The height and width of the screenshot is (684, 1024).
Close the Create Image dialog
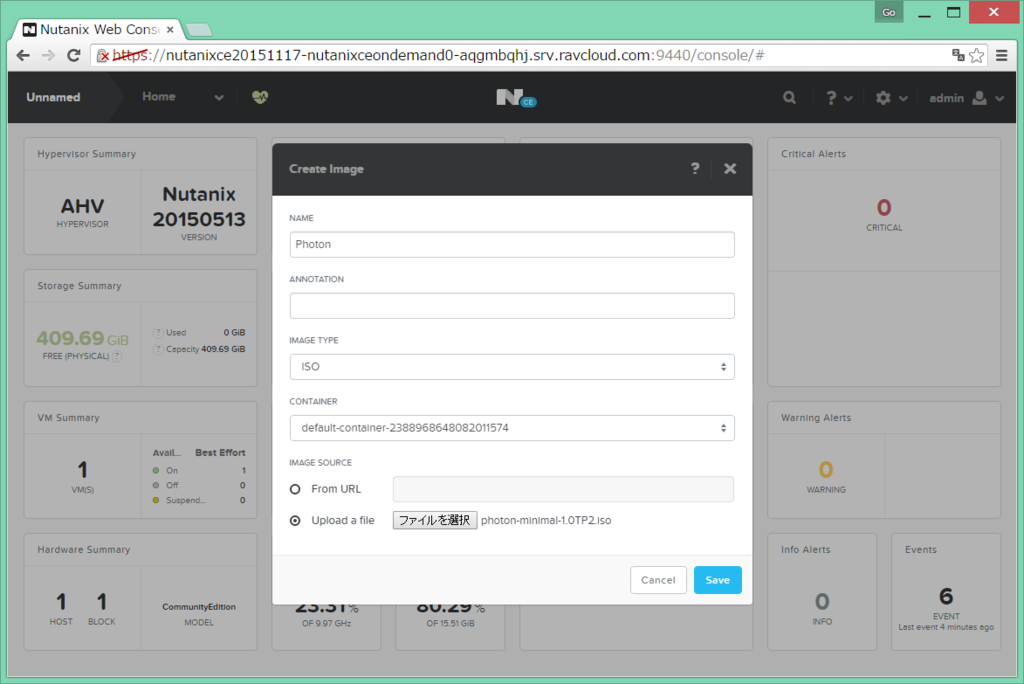[730, 169]
